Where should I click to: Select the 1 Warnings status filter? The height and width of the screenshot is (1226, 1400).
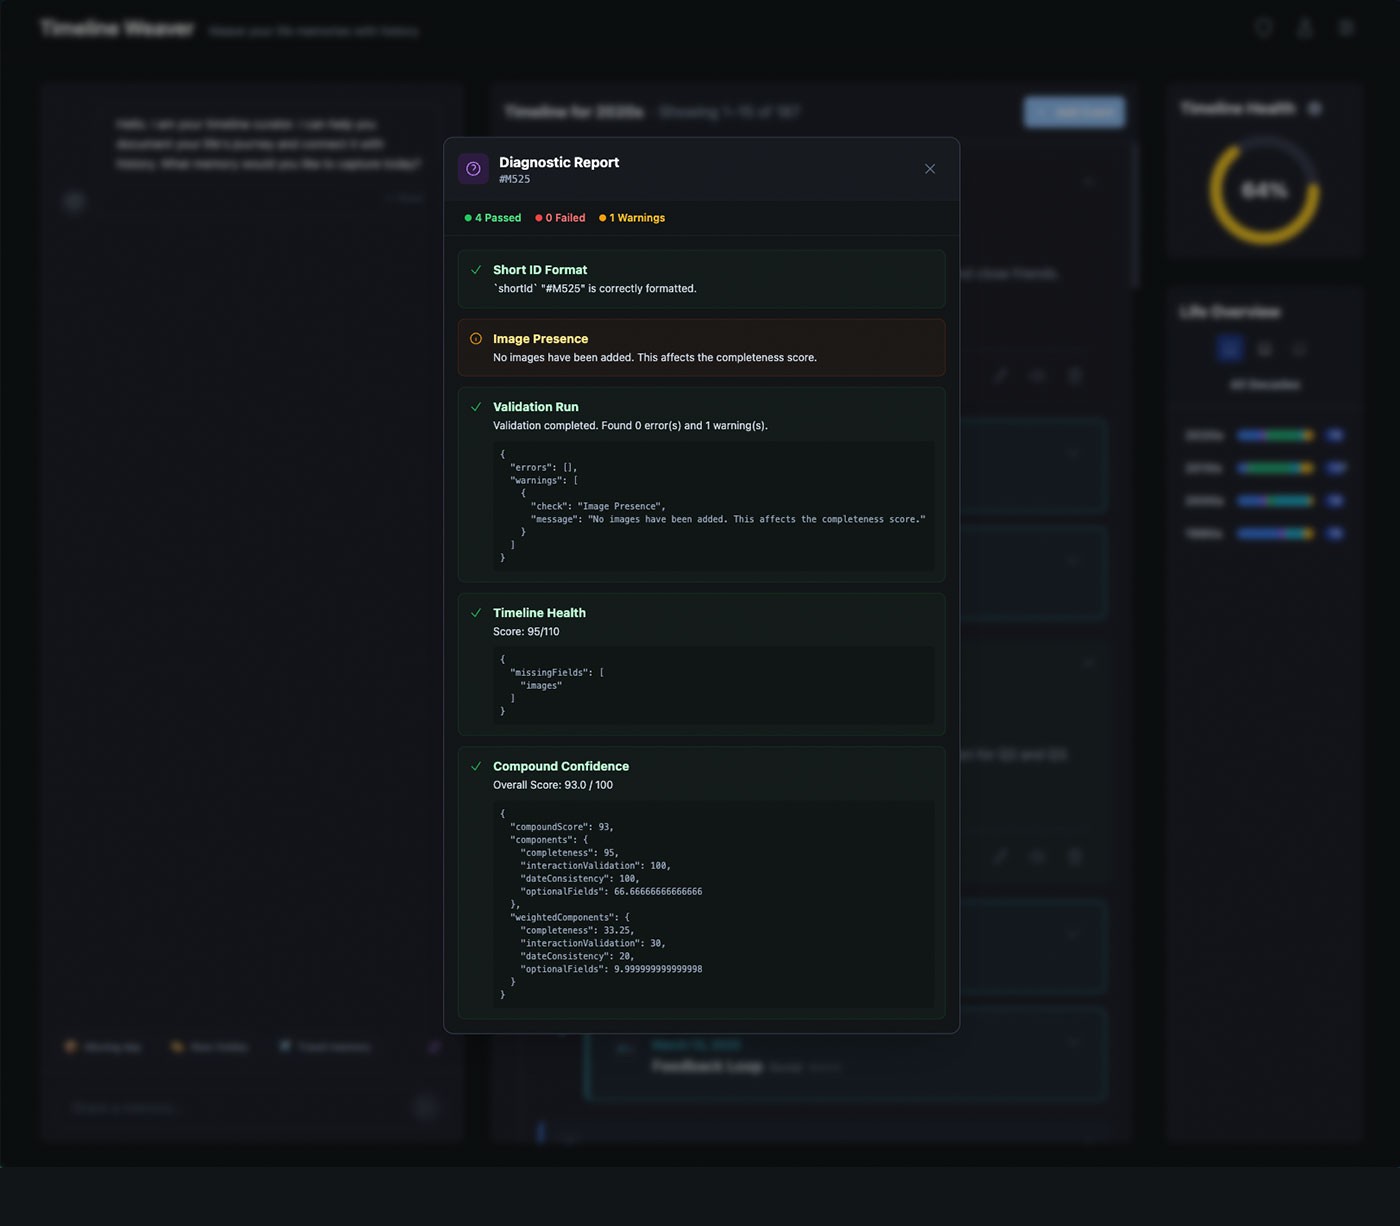[x=632, y=218]
